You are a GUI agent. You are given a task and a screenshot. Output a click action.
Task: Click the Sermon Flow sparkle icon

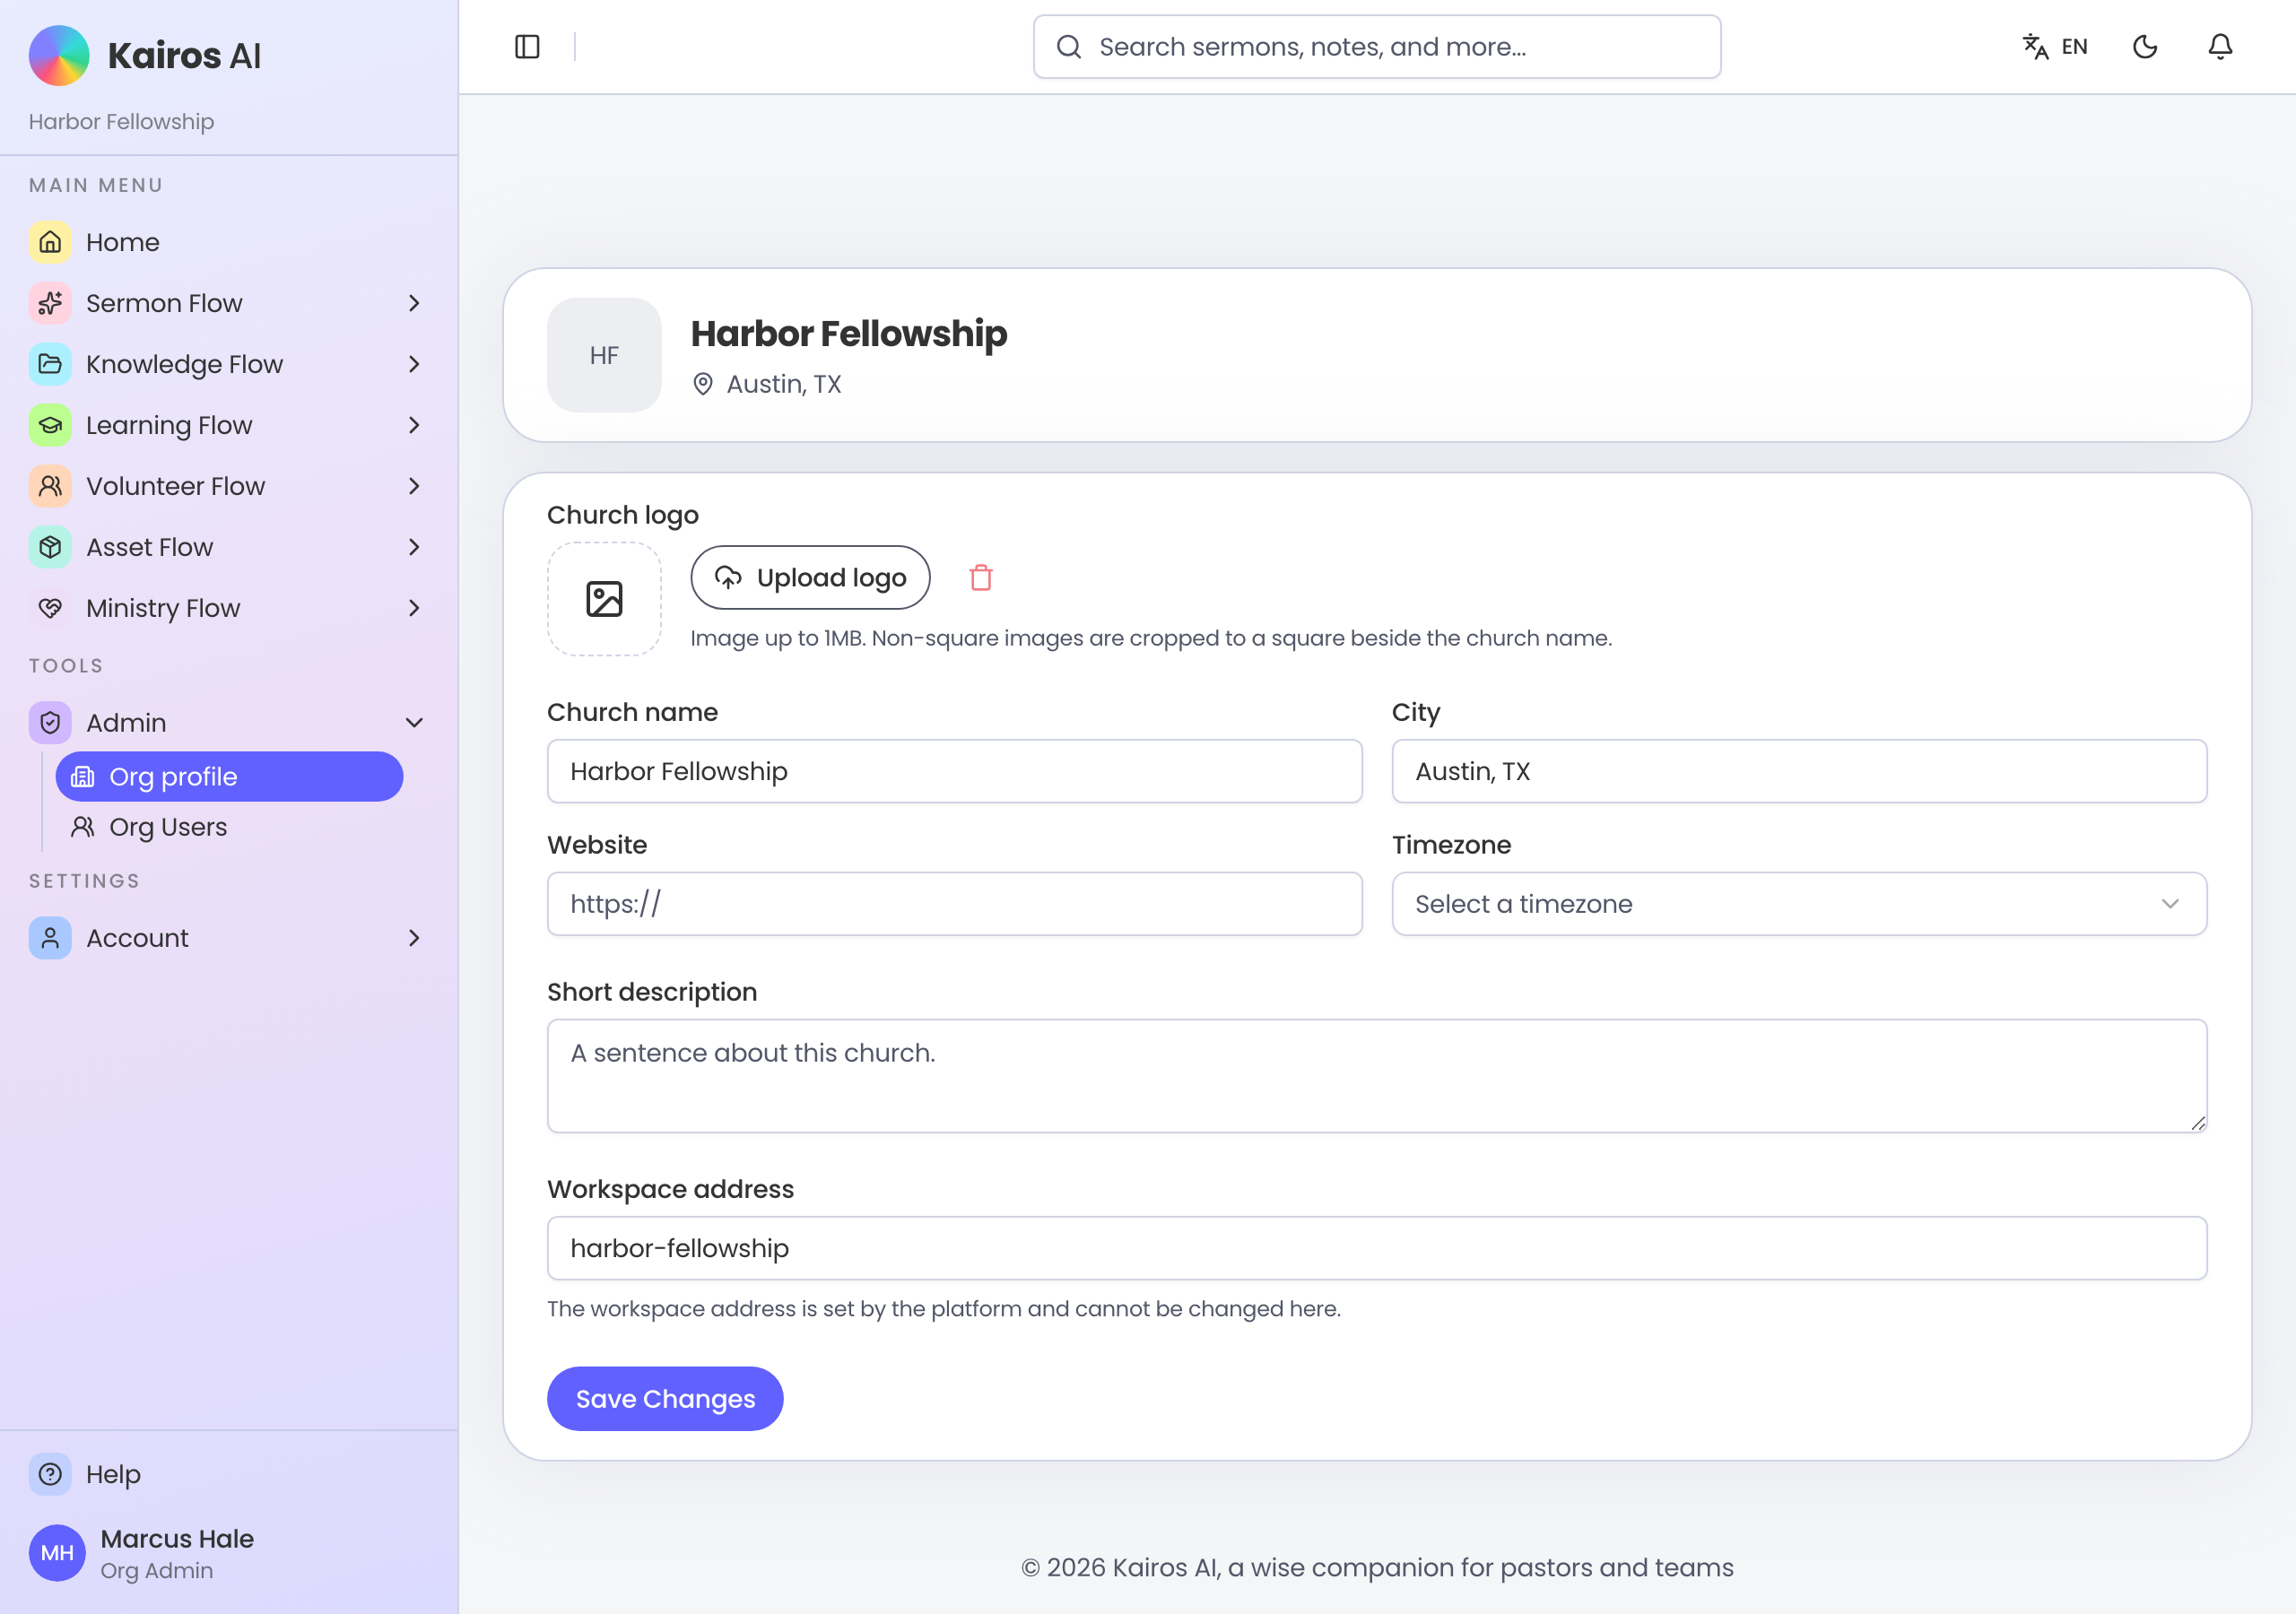50,303
